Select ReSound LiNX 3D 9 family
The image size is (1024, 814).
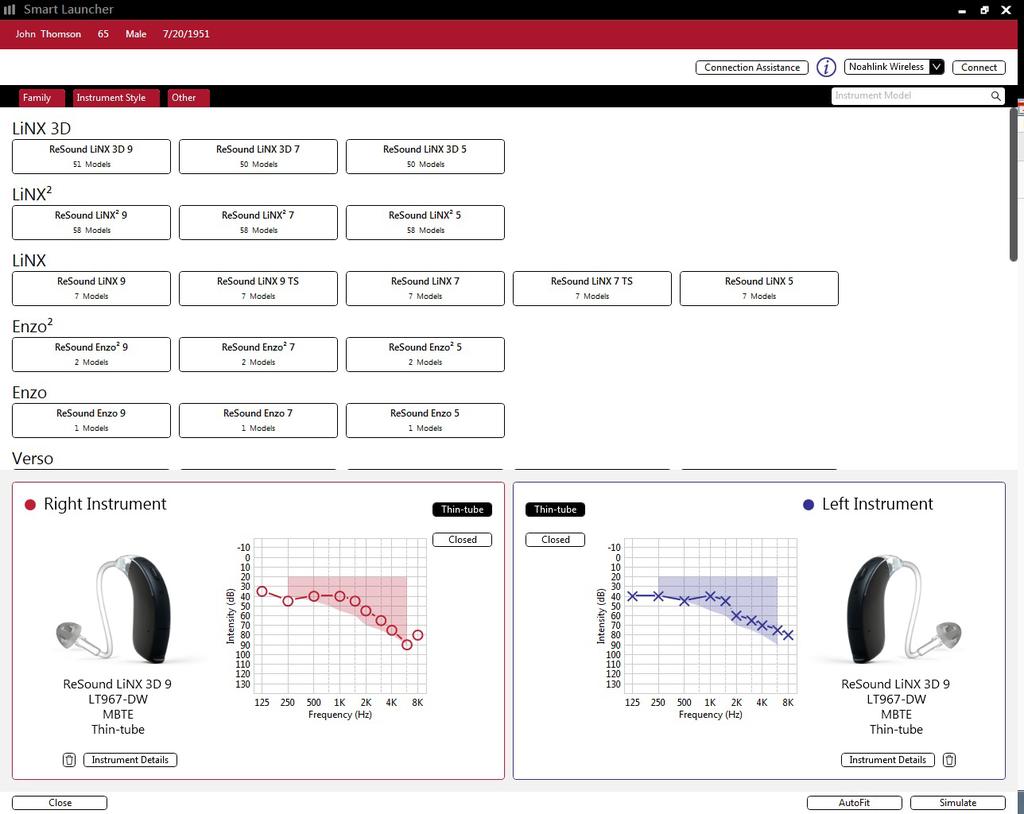(x=91, y=156)
